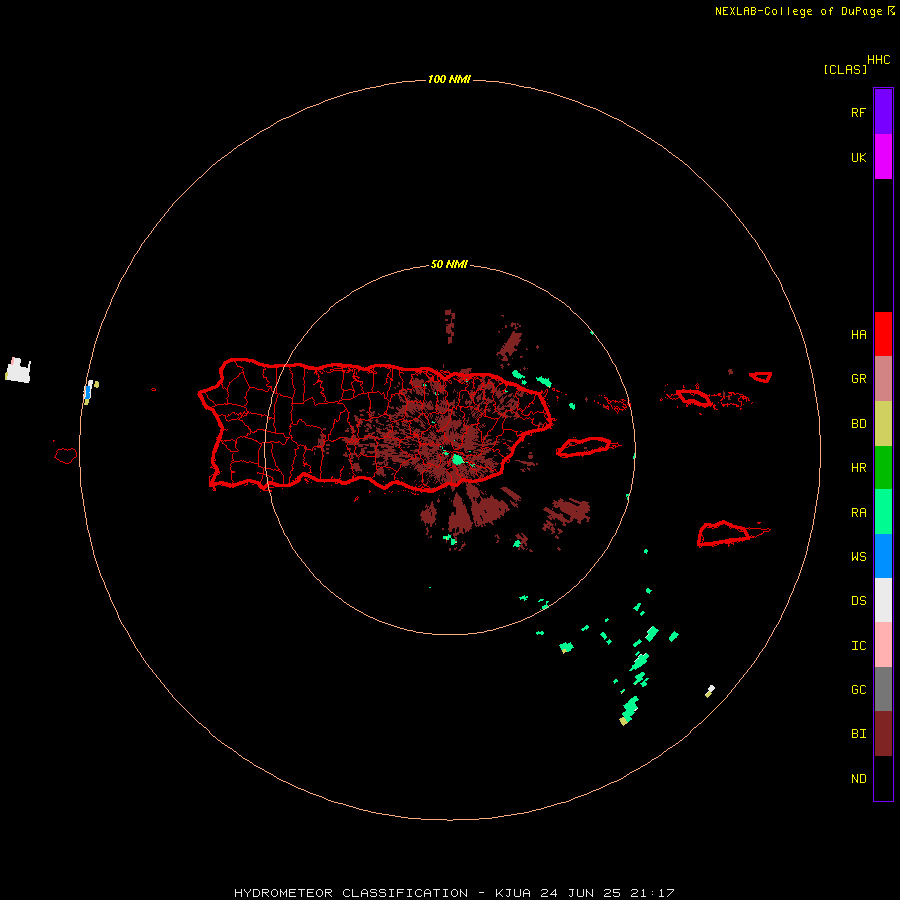Click the 'WS' legend label text
The image size is (900, 900).
point(859,556)
